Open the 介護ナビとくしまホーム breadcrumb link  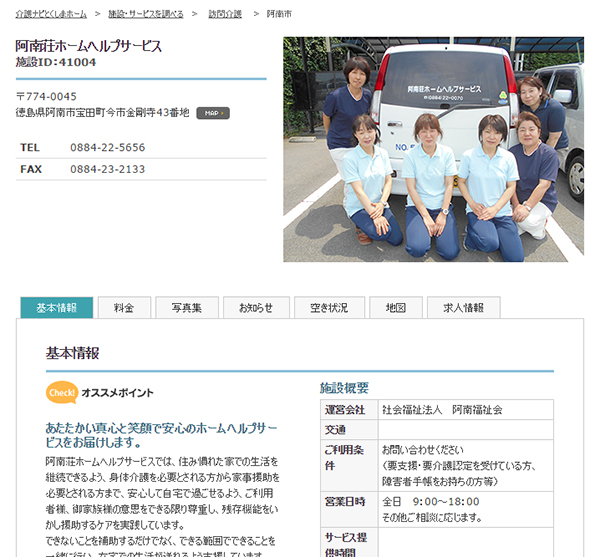[51, 14]
